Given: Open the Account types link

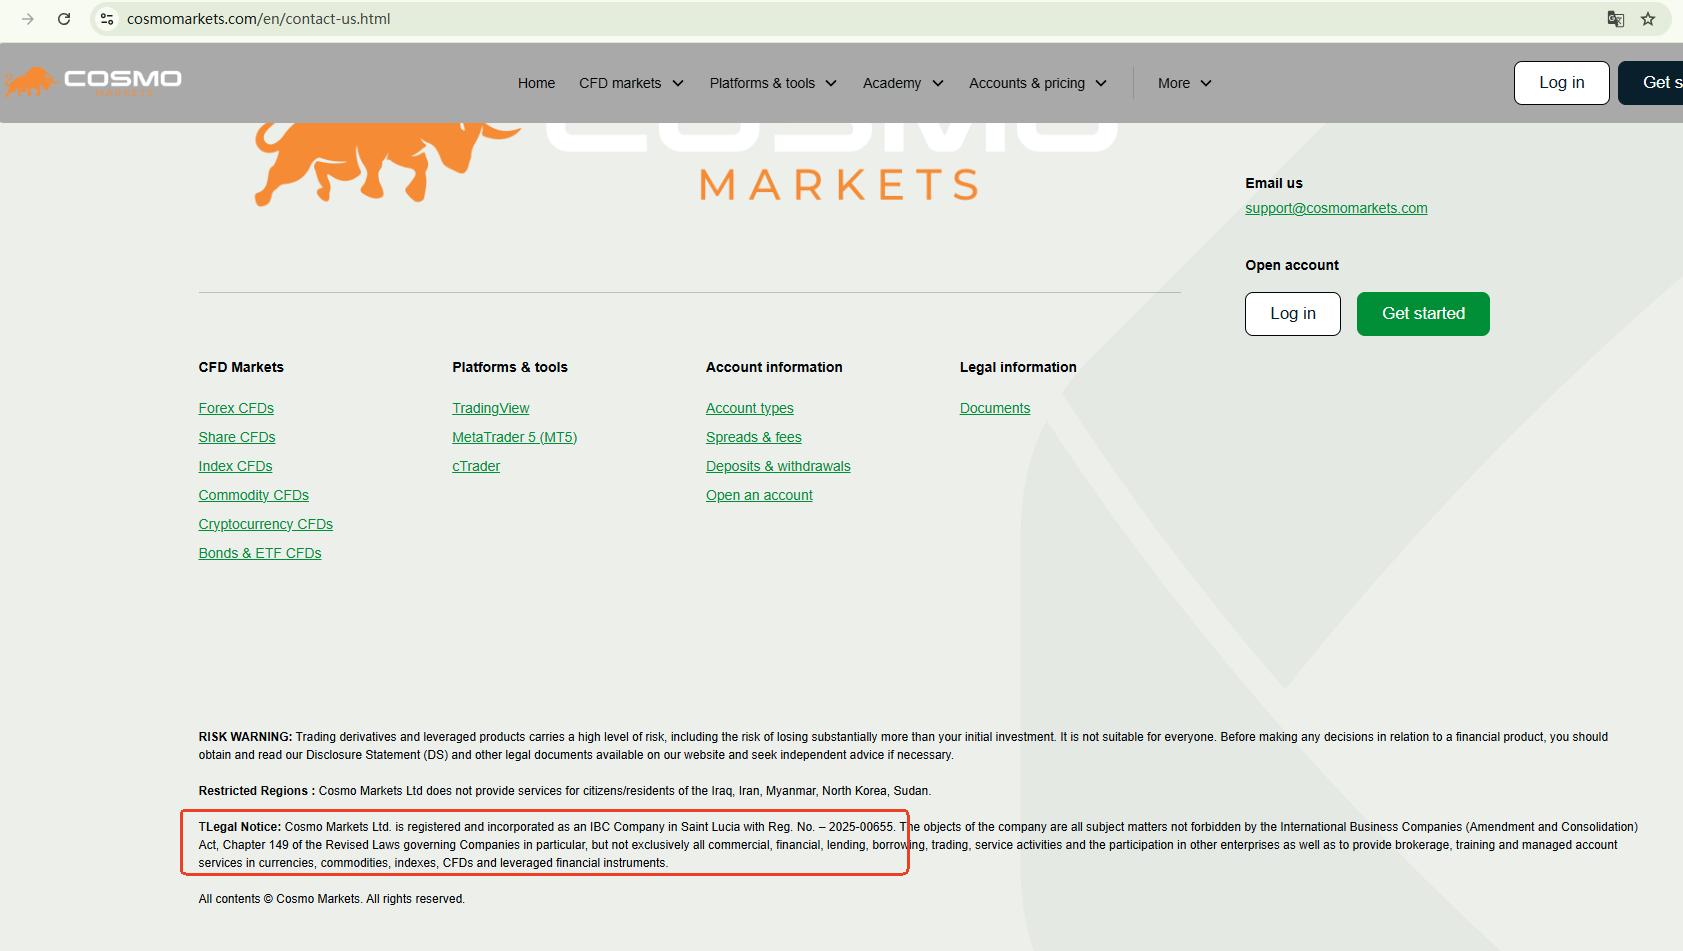Looking at the screenshot, I should coord(750,408).
